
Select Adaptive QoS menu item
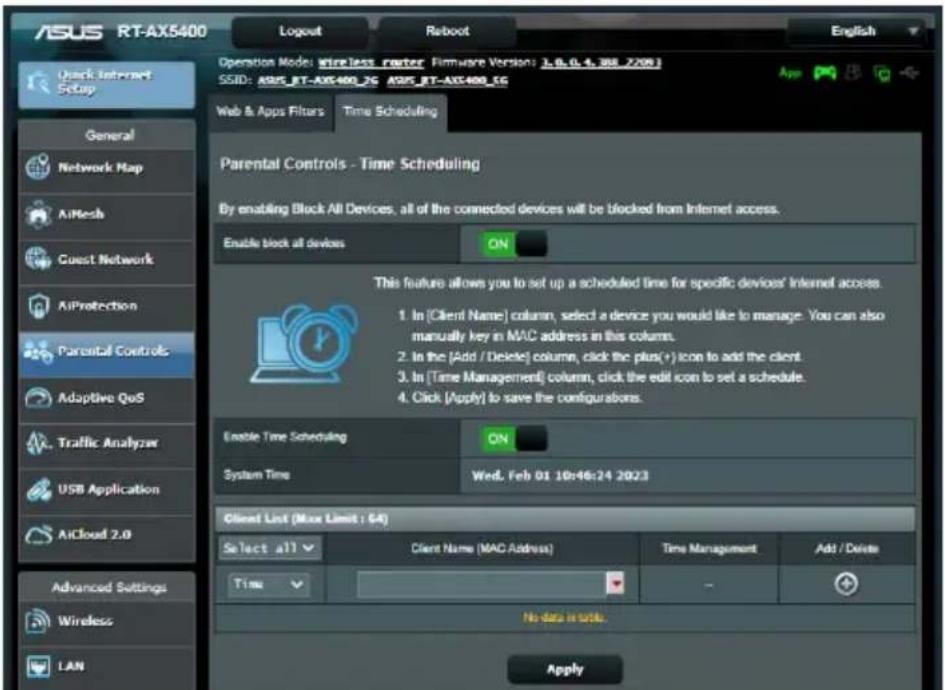pyautogui.click(x=107, y=398)
